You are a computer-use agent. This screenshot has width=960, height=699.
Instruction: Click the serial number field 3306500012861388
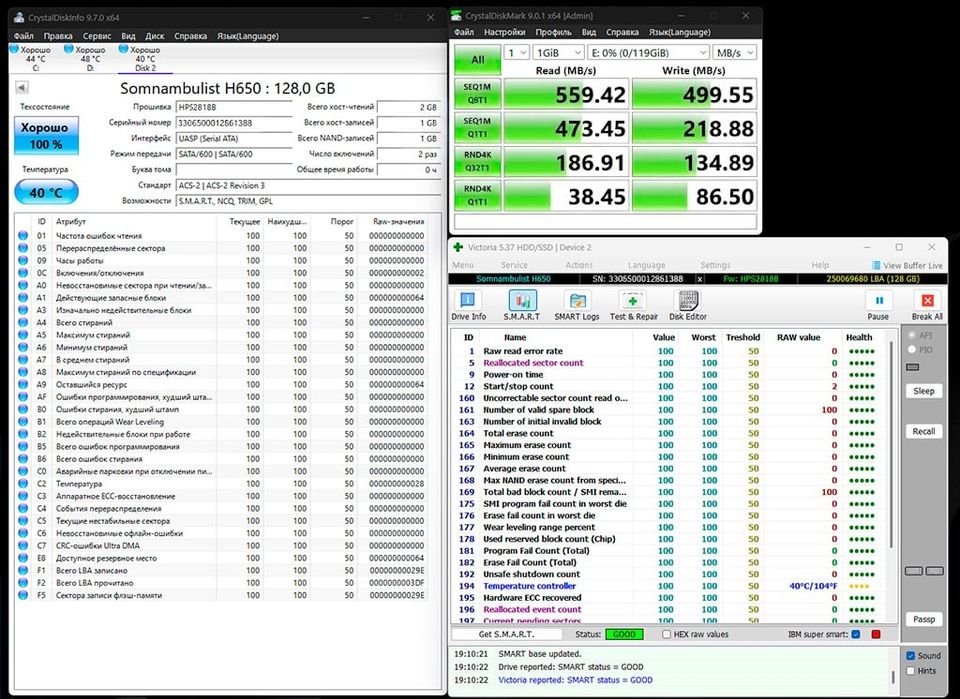(x=234, y=122)
